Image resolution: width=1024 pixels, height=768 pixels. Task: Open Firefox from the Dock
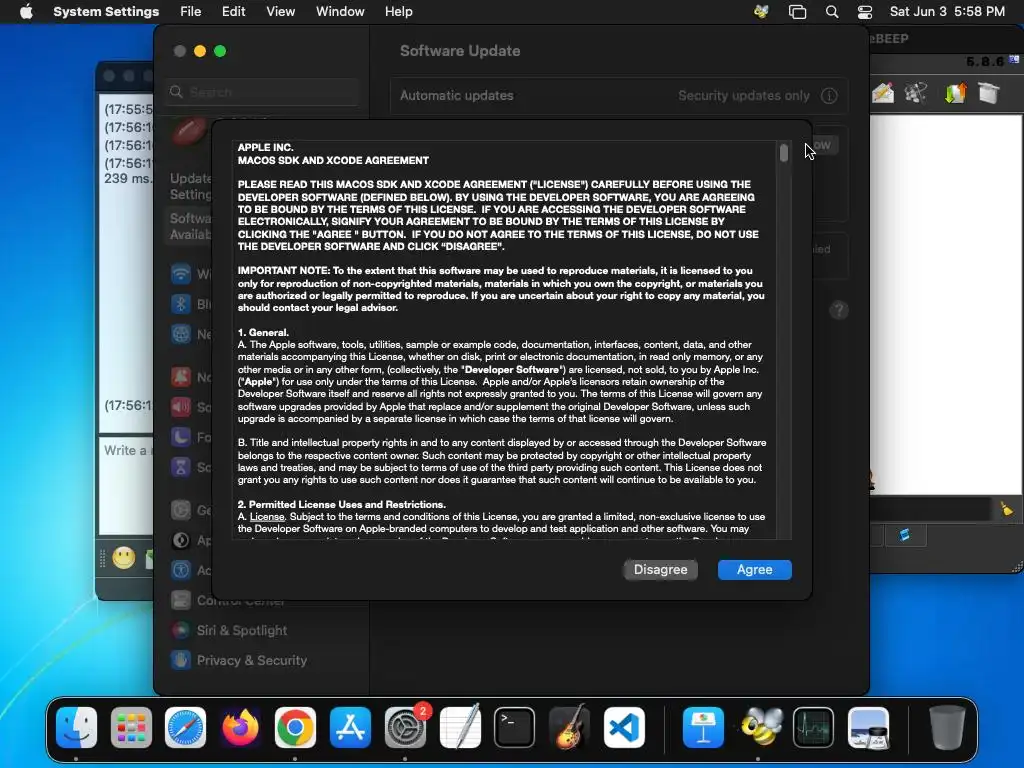coord(240,727)
